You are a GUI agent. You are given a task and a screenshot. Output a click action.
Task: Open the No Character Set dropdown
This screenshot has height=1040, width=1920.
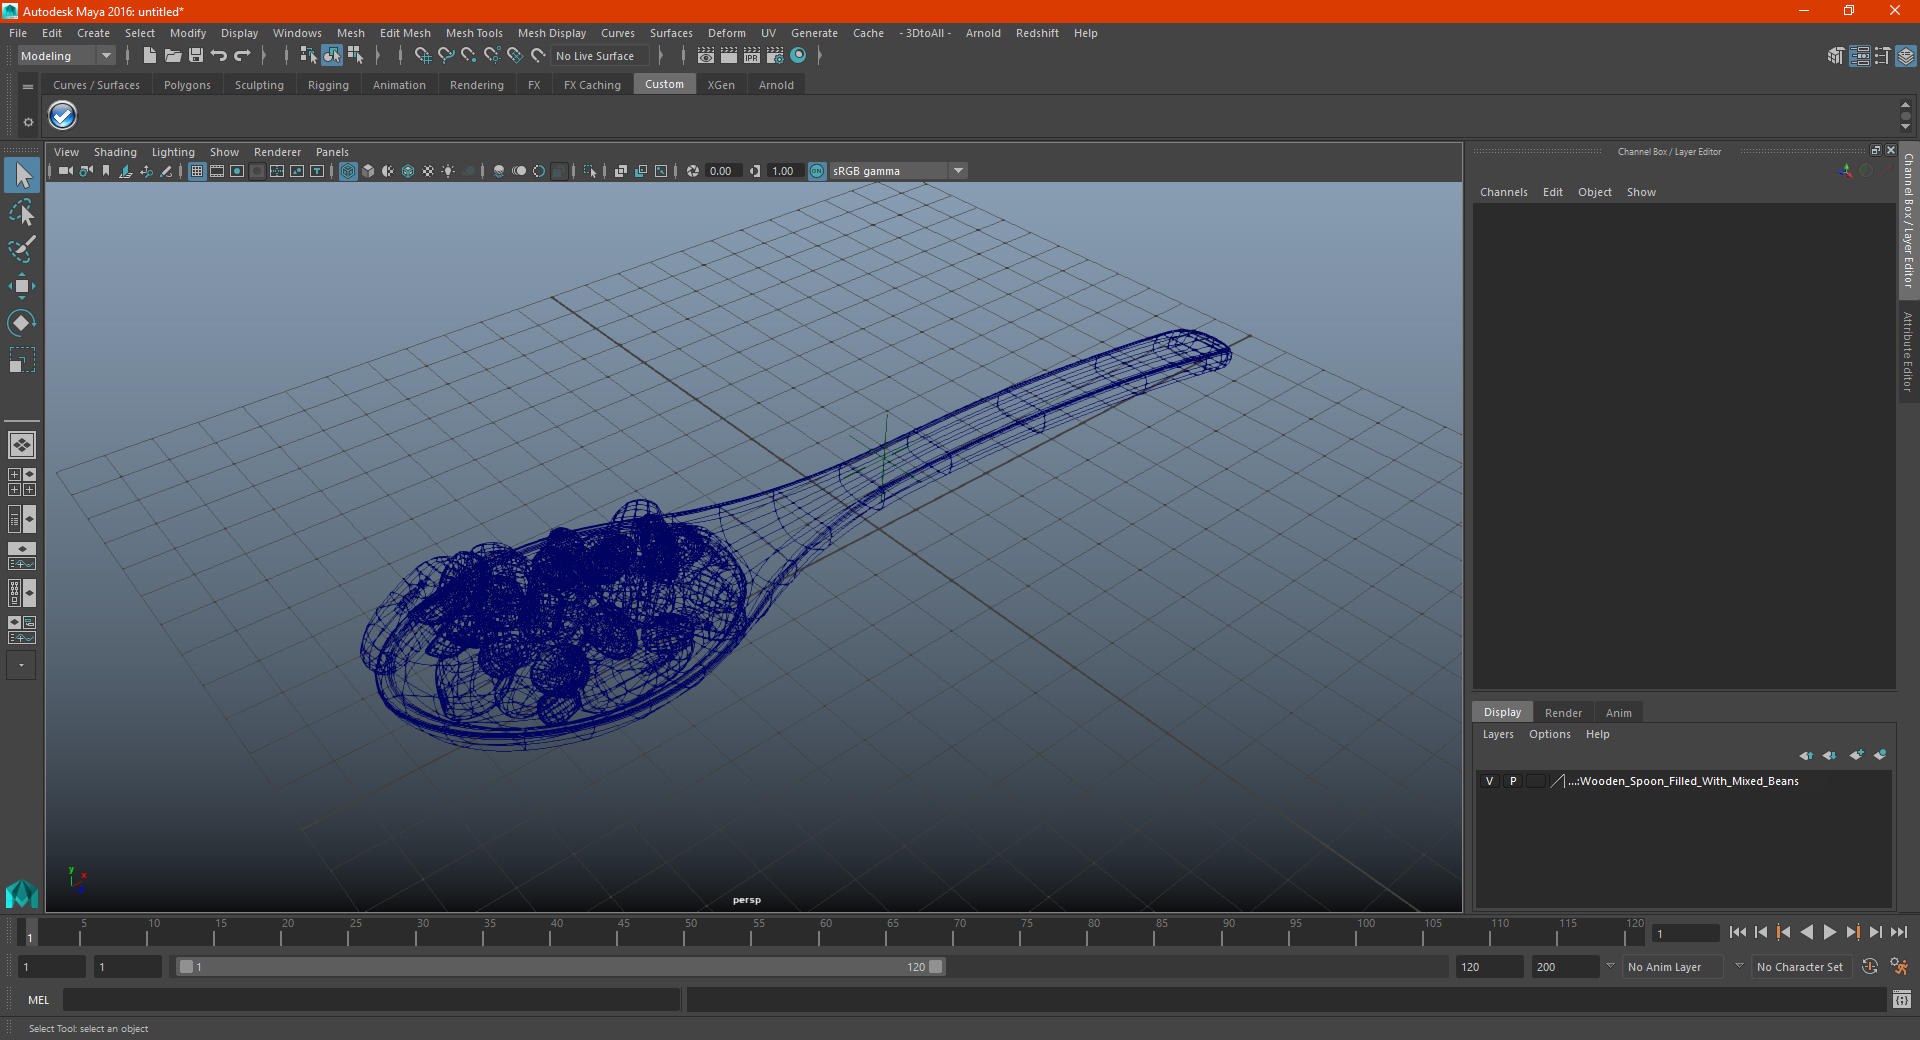click(1801, 967)
